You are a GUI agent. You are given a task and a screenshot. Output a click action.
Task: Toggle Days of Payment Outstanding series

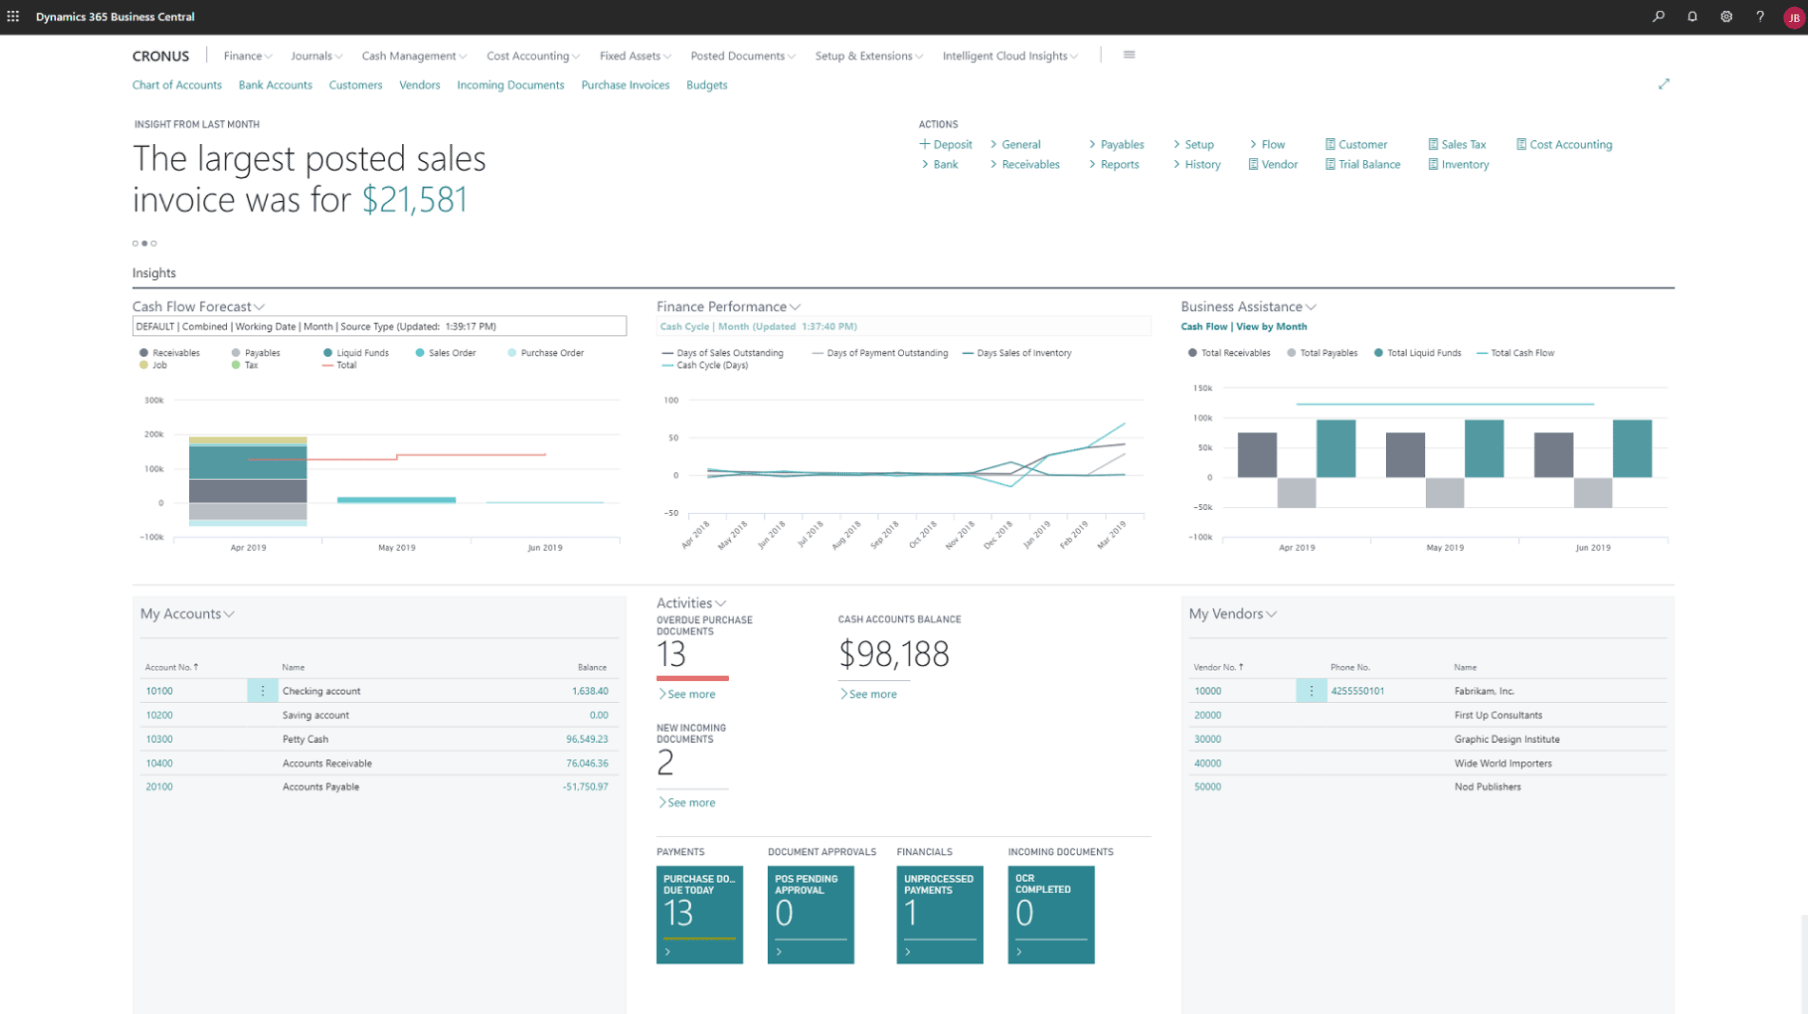880,352
